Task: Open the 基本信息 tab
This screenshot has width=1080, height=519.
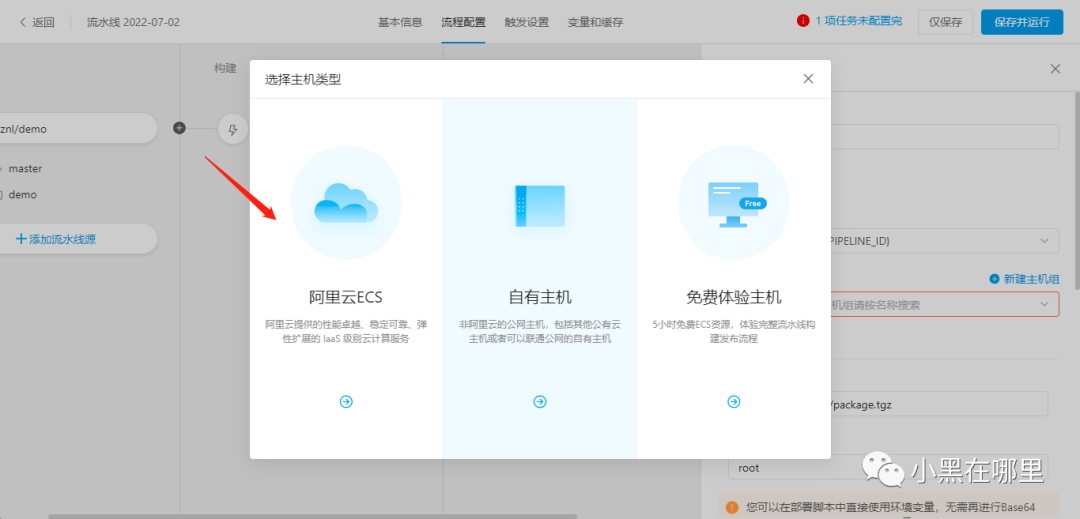Action: pyautogui.click(x=399, y=22)
